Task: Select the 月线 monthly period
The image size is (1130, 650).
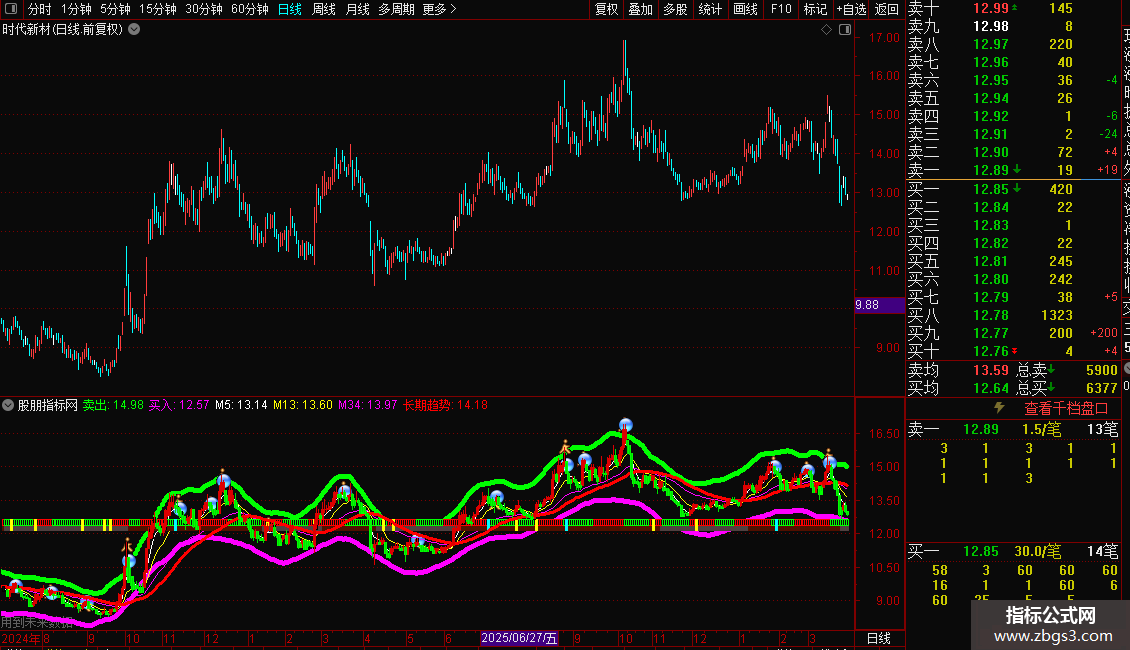Action: (x=357, y=9)
